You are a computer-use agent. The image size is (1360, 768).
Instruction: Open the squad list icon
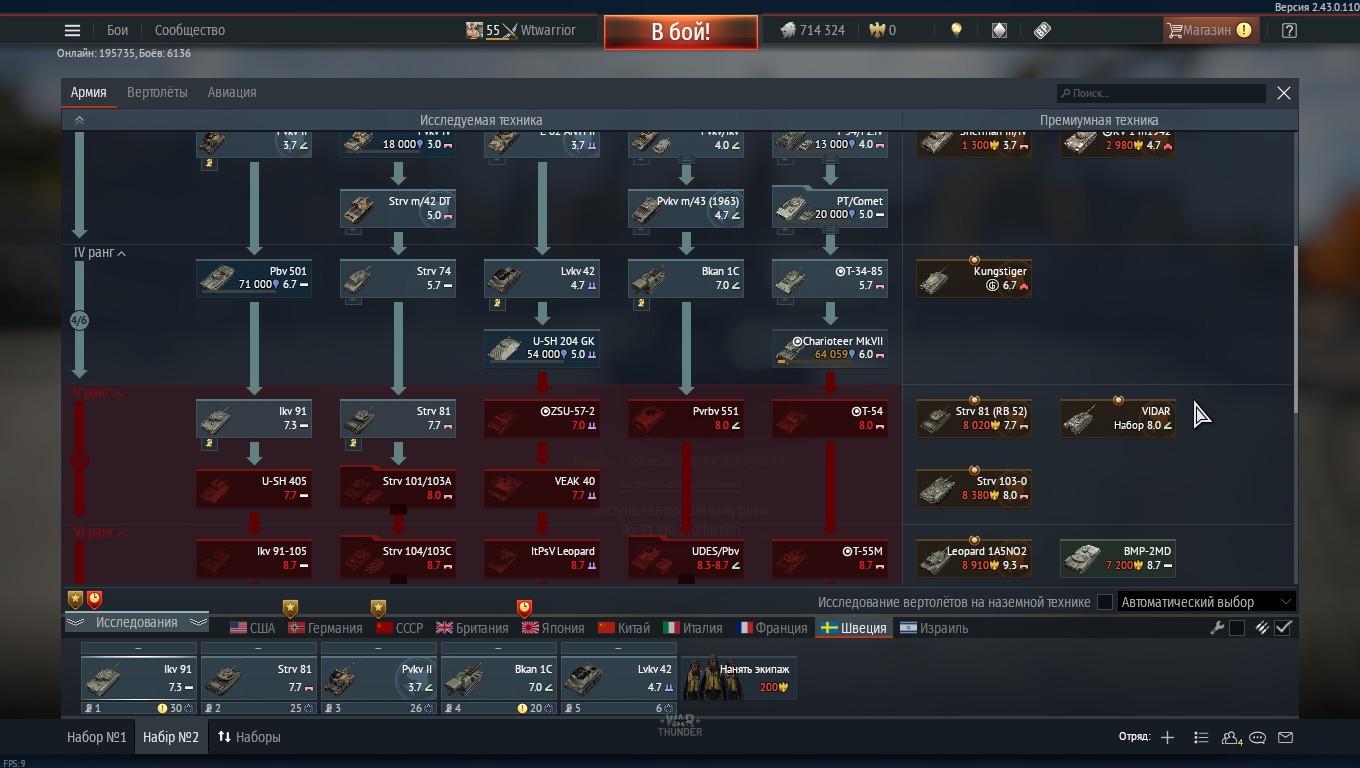point(1201,737)
